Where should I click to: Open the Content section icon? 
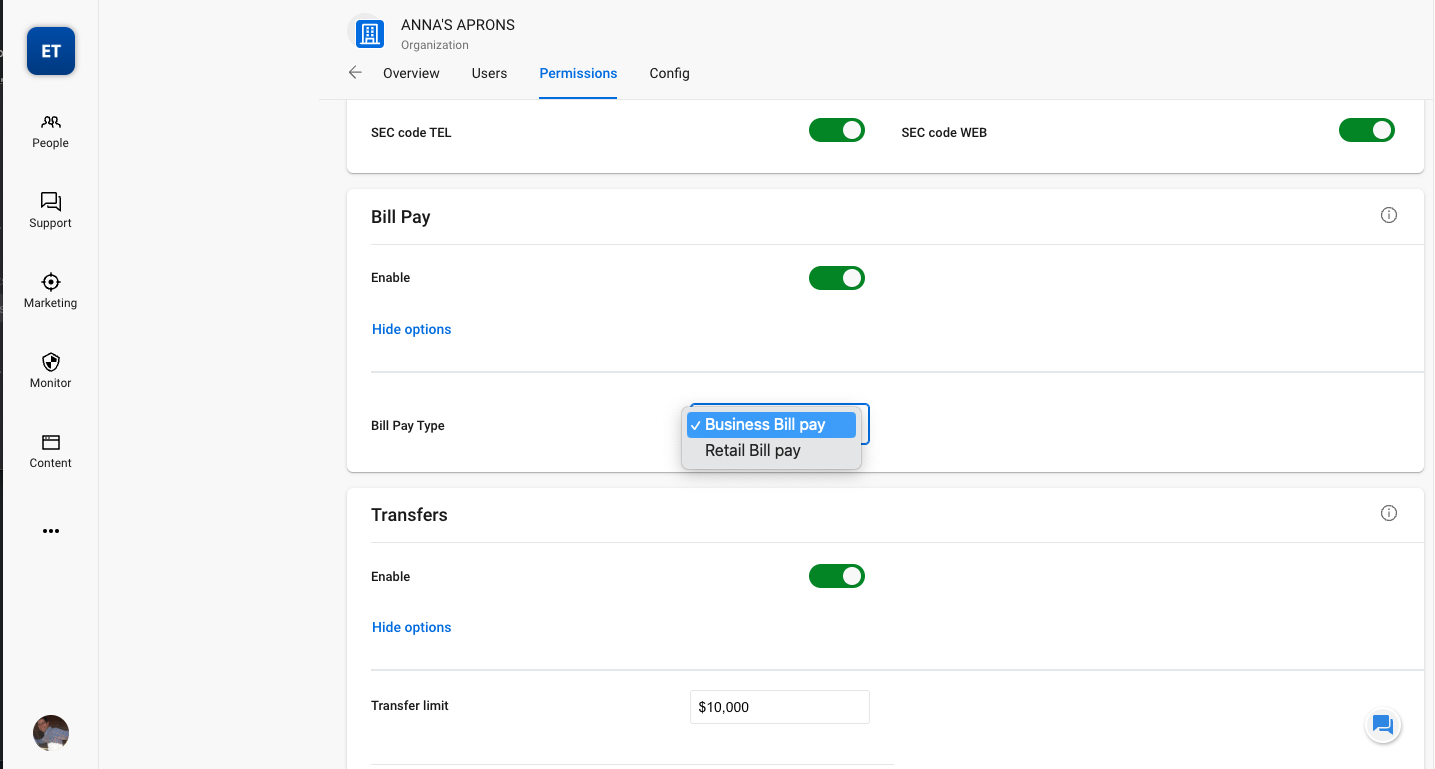(x=50, y=450)
